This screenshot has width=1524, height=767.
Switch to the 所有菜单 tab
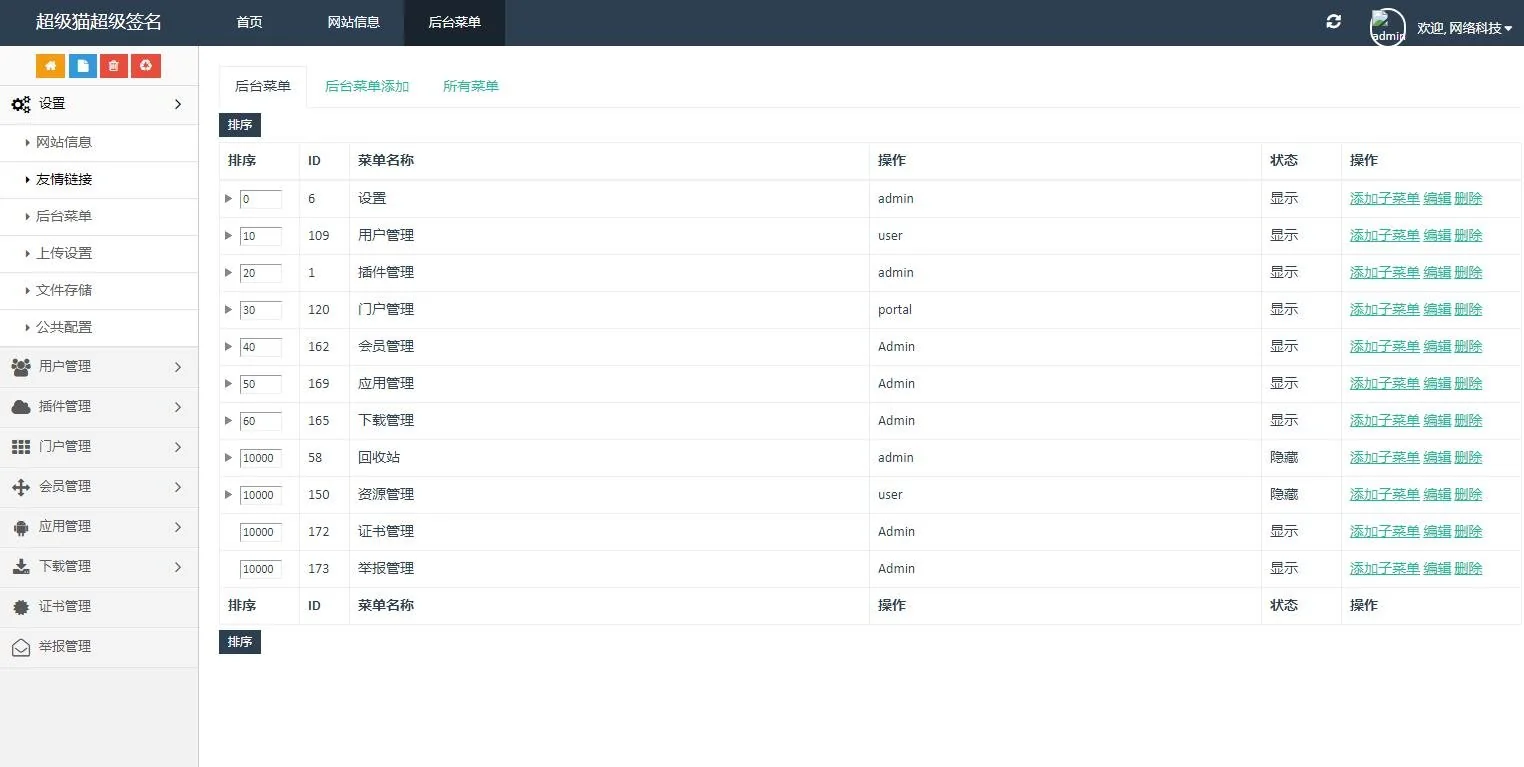pyautogui.click(x=470, y=87)
